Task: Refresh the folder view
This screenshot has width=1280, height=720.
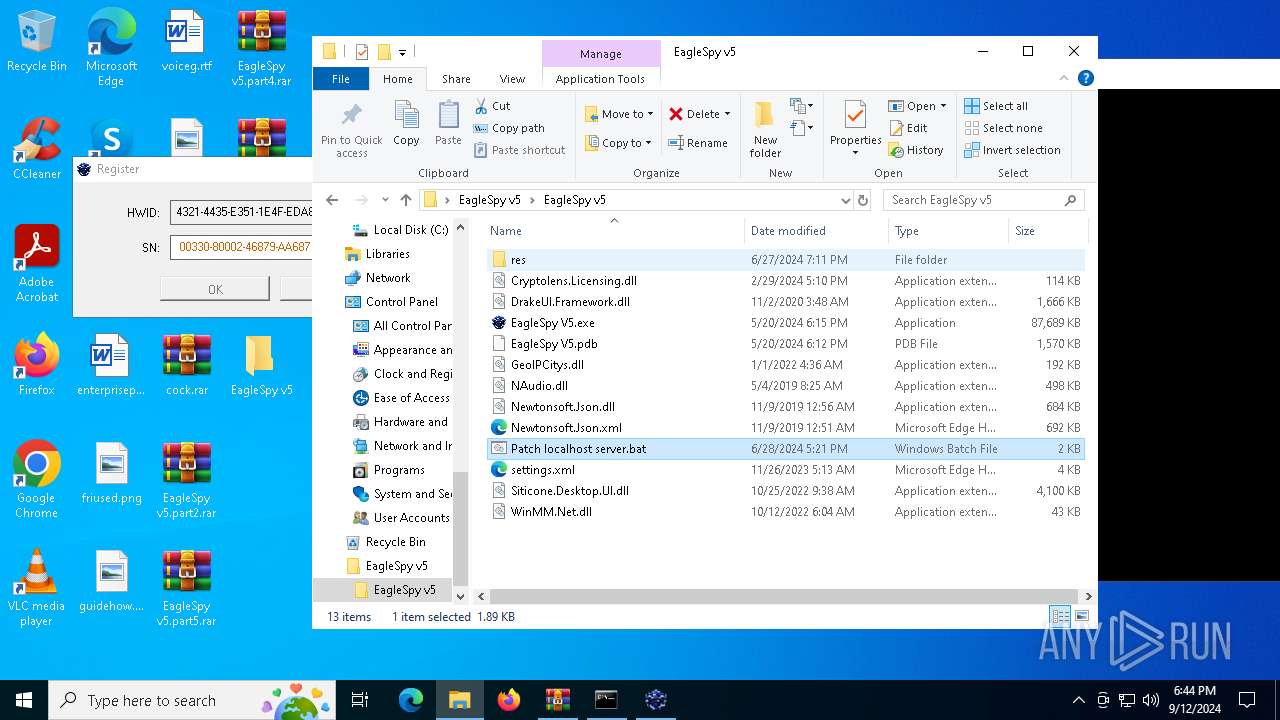Action: point(863,200)
